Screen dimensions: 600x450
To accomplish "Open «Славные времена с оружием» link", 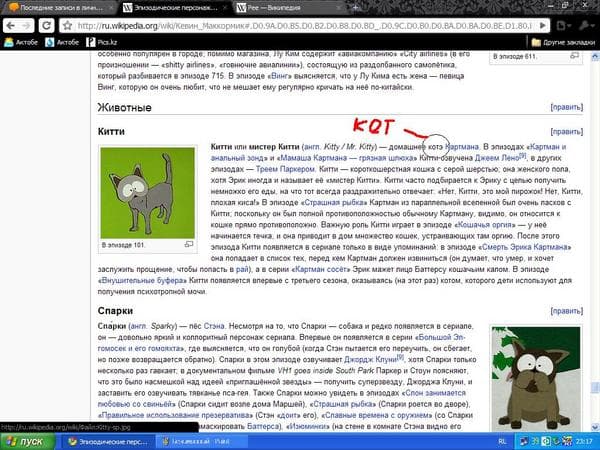I will click(377, 415).
